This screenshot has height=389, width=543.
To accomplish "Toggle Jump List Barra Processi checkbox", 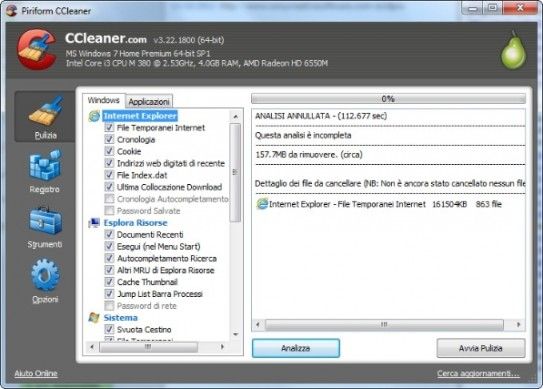I will point(109,294).
